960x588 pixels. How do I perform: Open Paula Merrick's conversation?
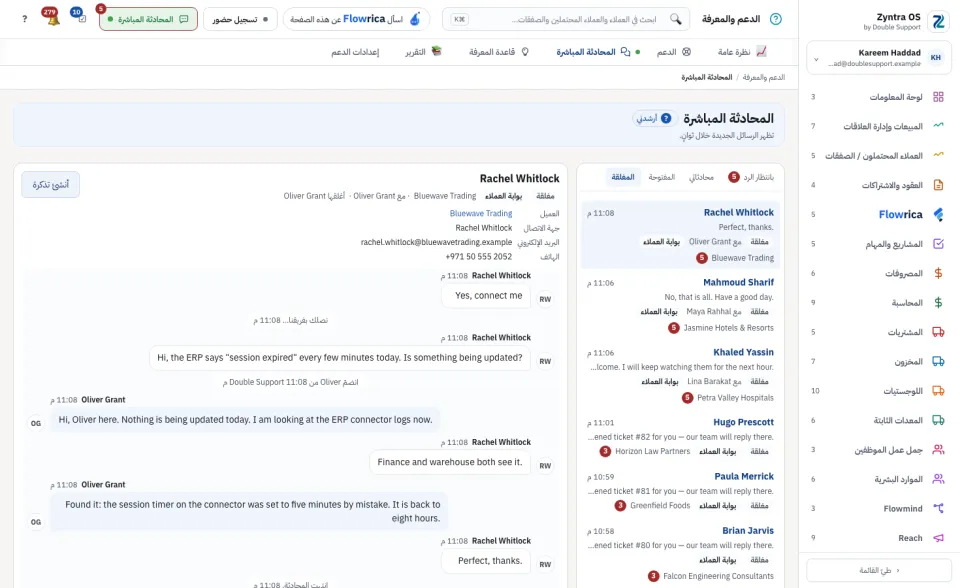680,491
